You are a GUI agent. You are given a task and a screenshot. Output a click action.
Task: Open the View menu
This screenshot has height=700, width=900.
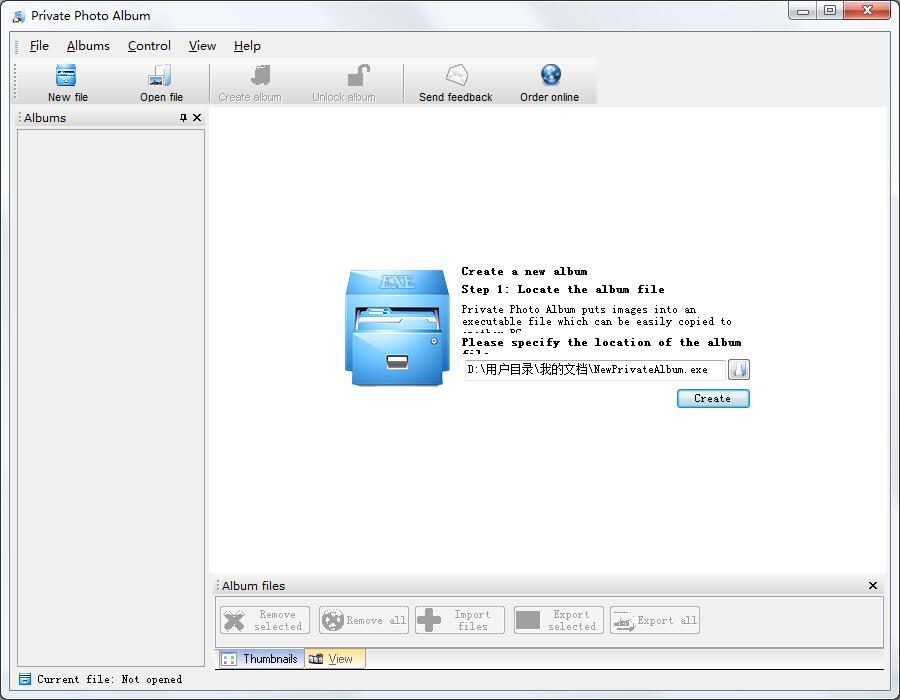click(x=202, y=46)
